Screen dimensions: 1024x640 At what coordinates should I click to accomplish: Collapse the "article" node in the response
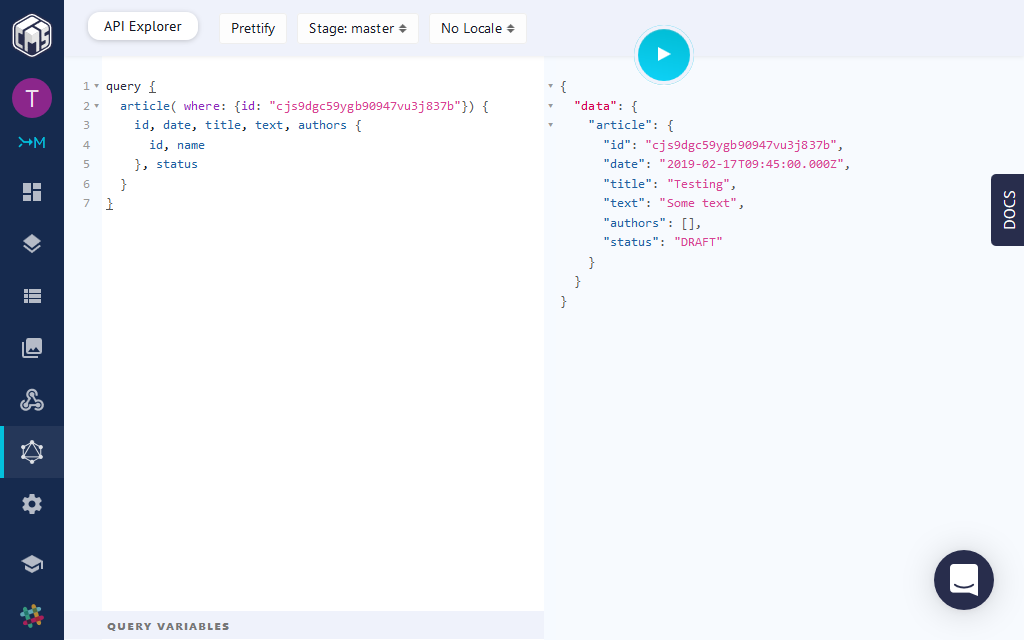[x=550, y=125]
